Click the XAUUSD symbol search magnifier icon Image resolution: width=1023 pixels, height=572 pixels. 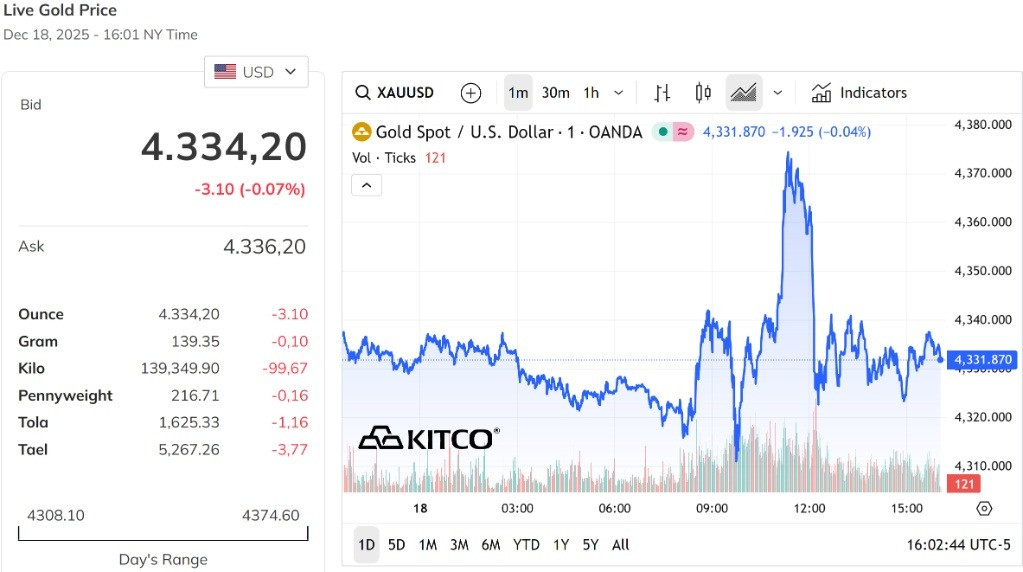(x=363, y=93)
